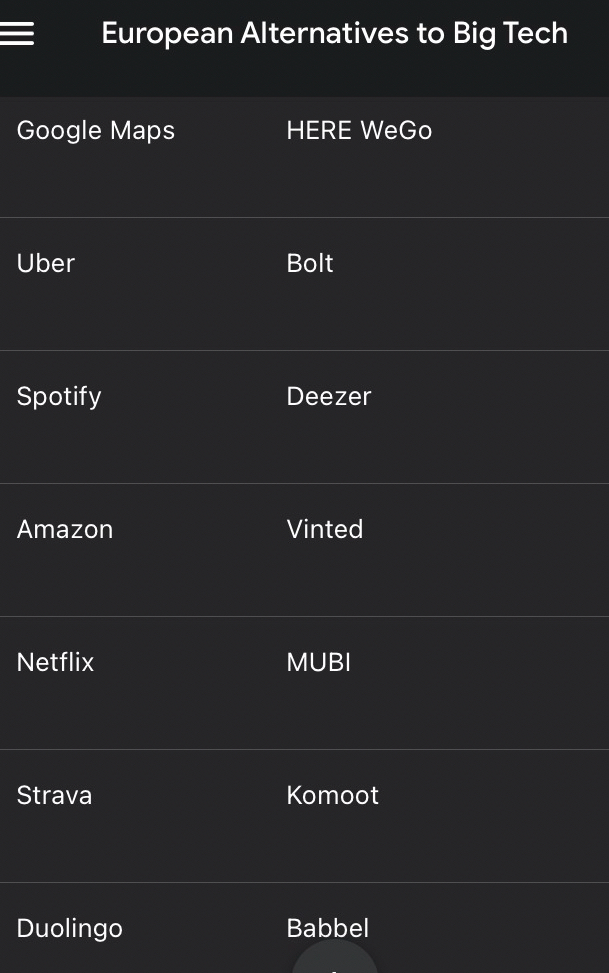Choose Spotify in the list
This screenshot has width=609, height=973.
(59, 397)
